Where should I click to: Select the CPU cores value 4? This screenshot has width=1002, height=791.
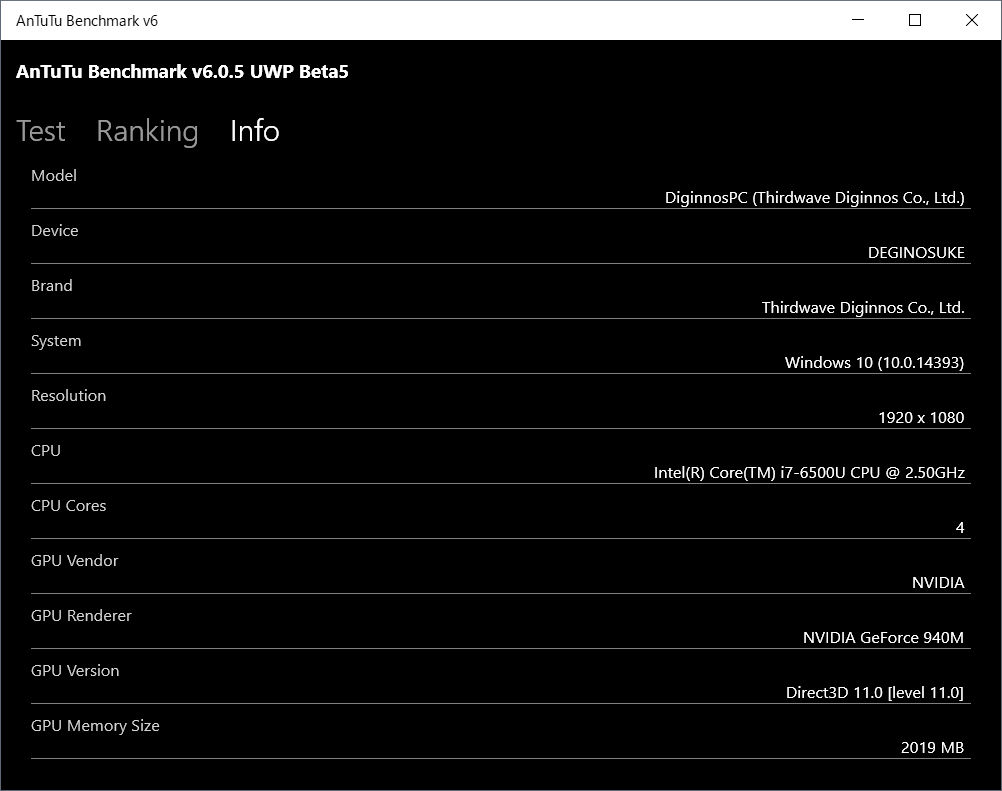point(960,528)
